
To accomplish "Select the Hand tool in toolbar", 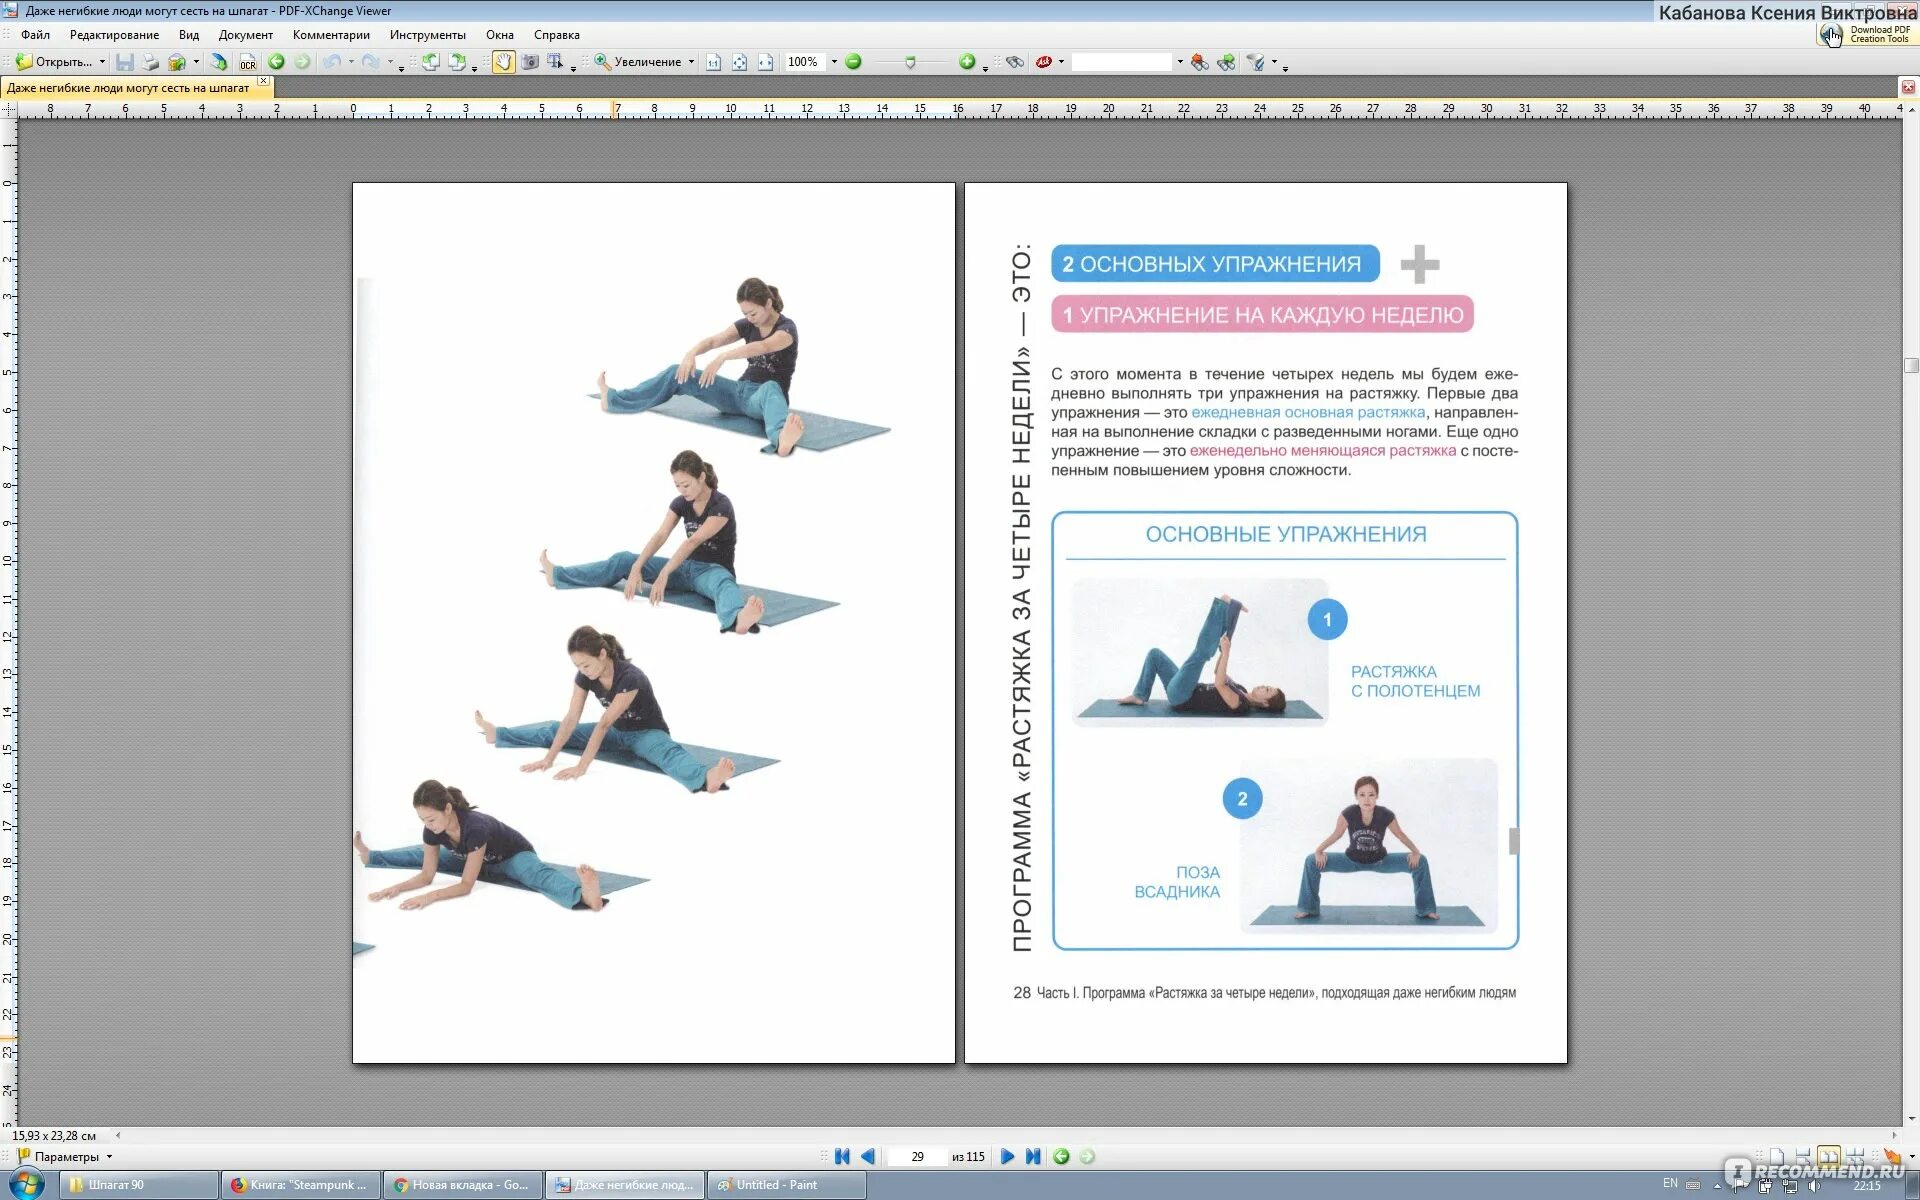I will click(x=503, y=62).
